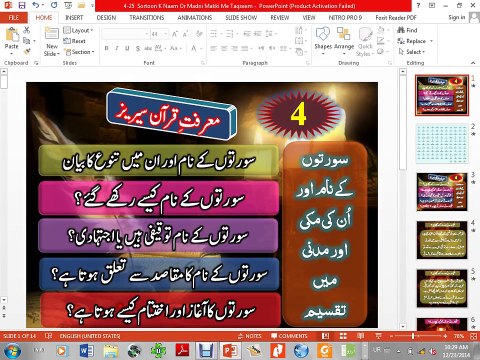Toggle Strikethrough formatting
This screenshot has height=360, width=480.
(148, 48)
